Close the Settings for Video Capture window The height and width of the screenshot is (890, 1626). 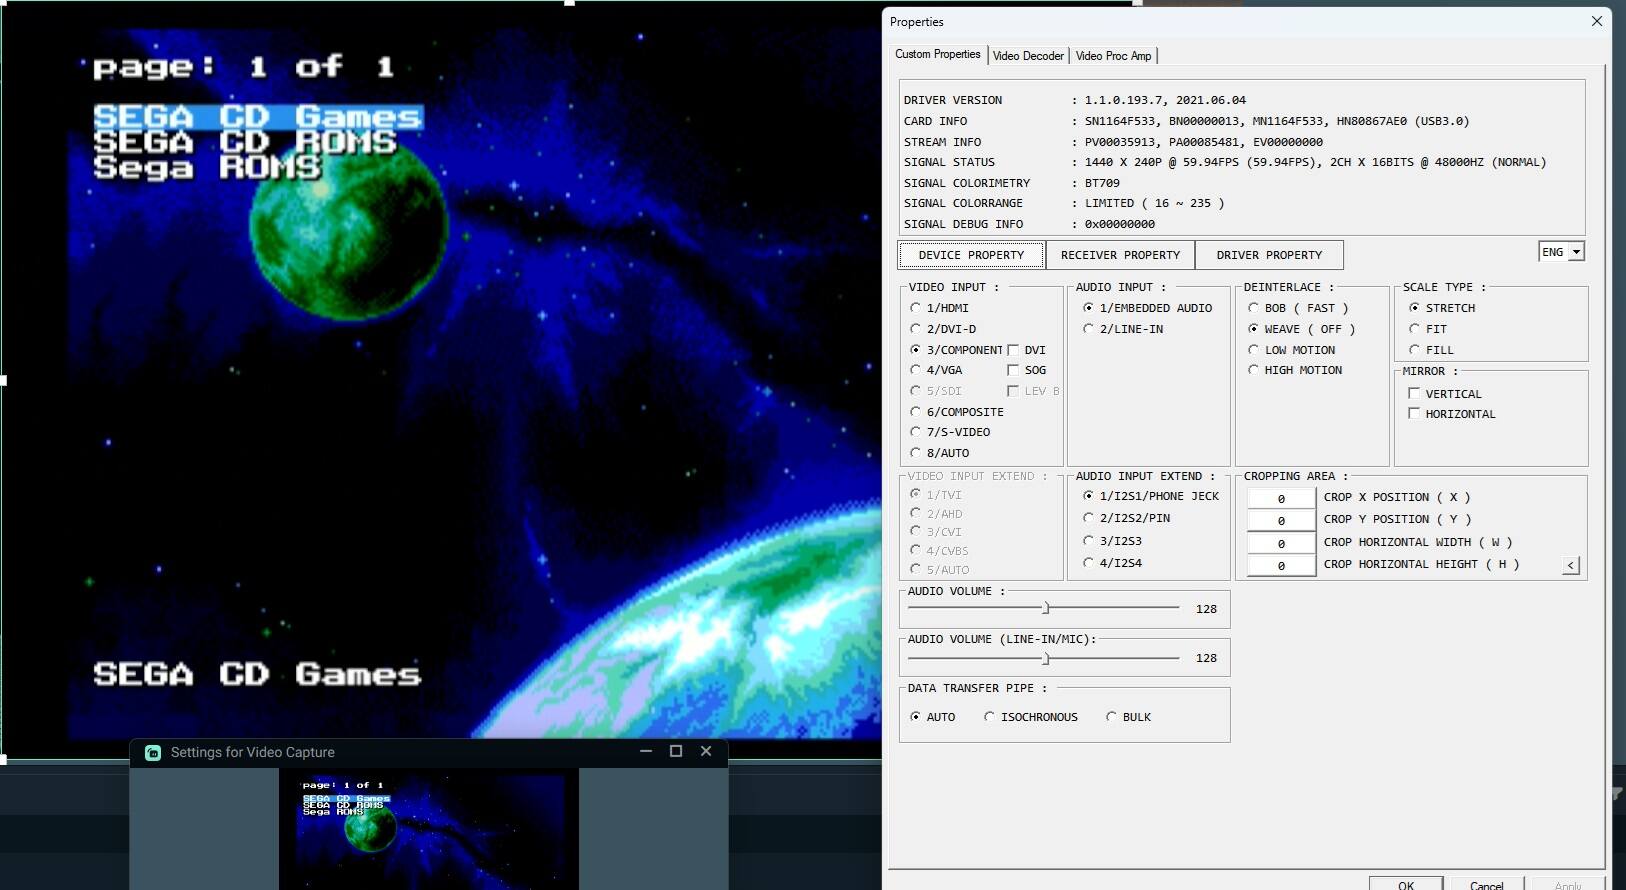pos(706,751)
